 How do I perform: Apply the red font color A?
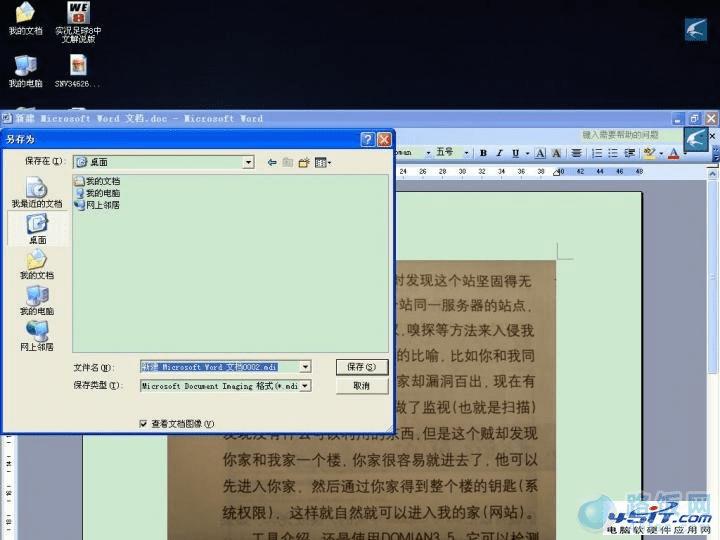click(673, 153)
